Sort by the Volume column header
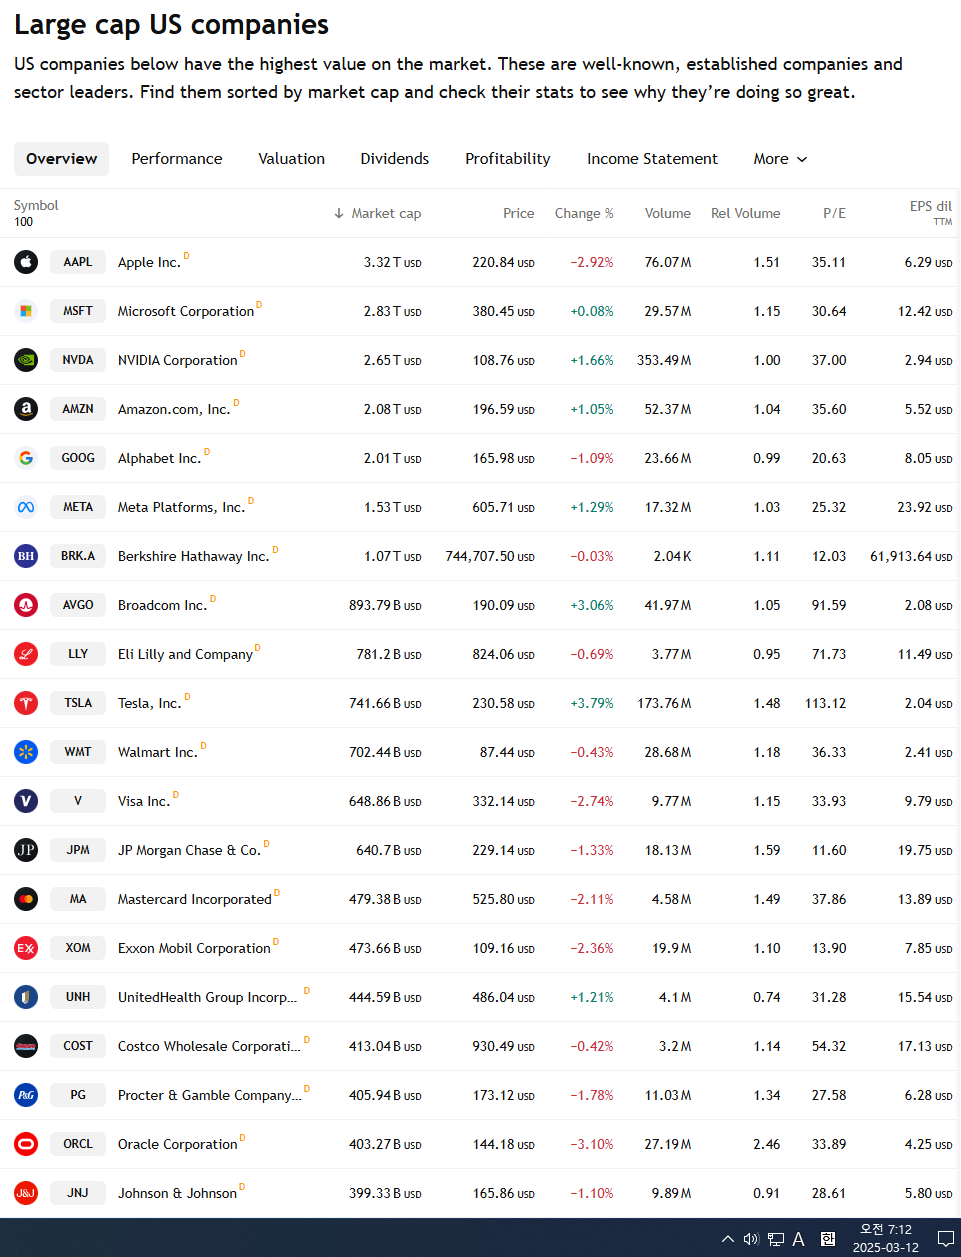Screen dimensions: 961x1257 667,213
